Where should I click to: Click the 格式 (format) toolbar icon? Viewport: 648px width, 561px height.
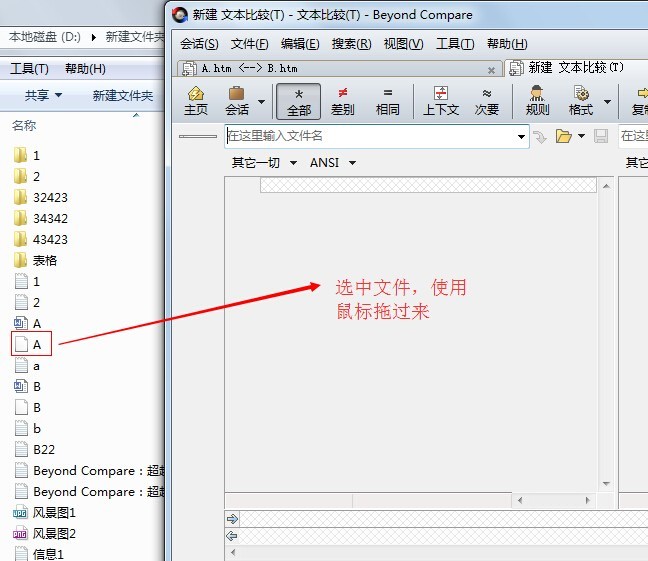tap(581, 101)
